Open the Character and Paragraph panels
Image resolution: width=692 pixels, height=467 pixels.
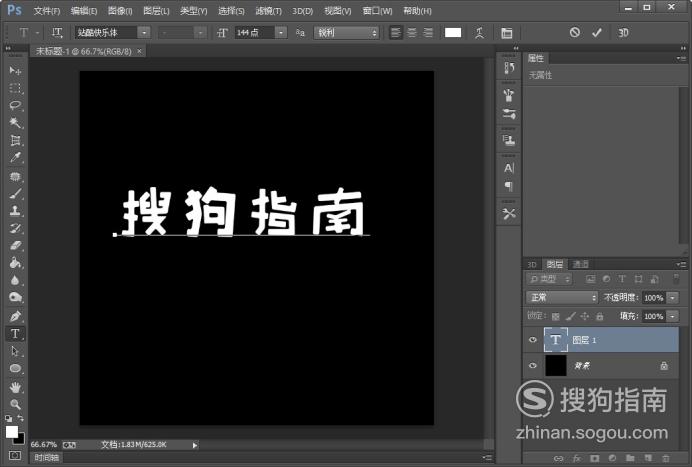[x=507, y=33]
